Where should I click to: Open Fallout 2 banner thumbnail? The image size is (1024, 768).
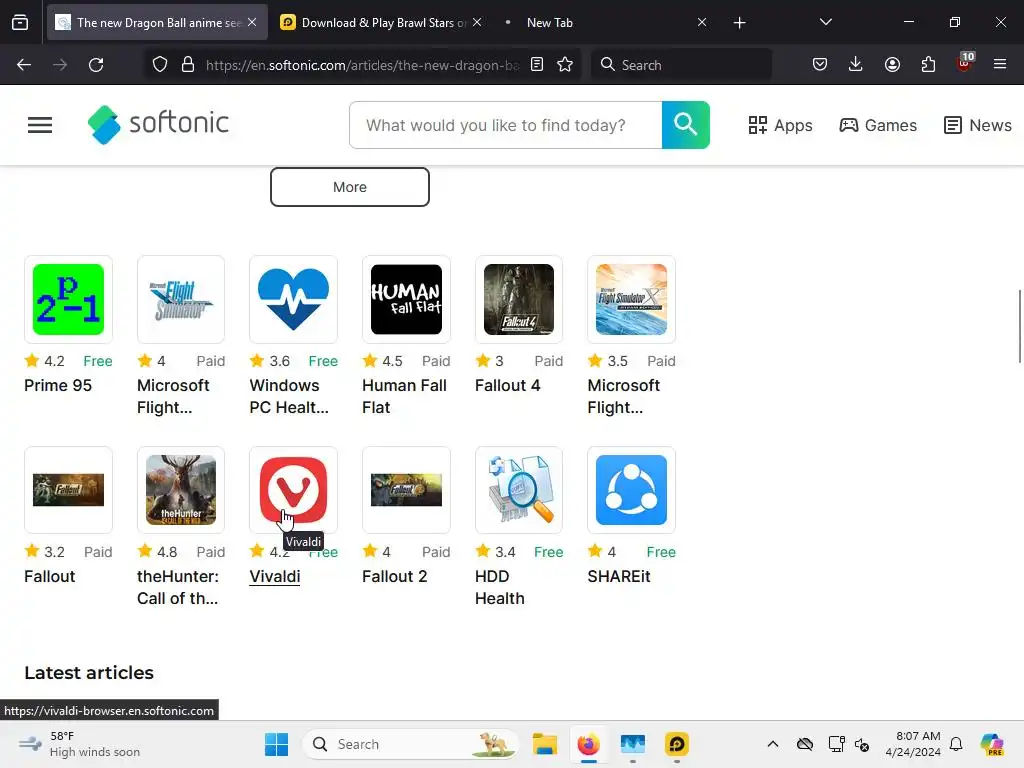[406, 490]
